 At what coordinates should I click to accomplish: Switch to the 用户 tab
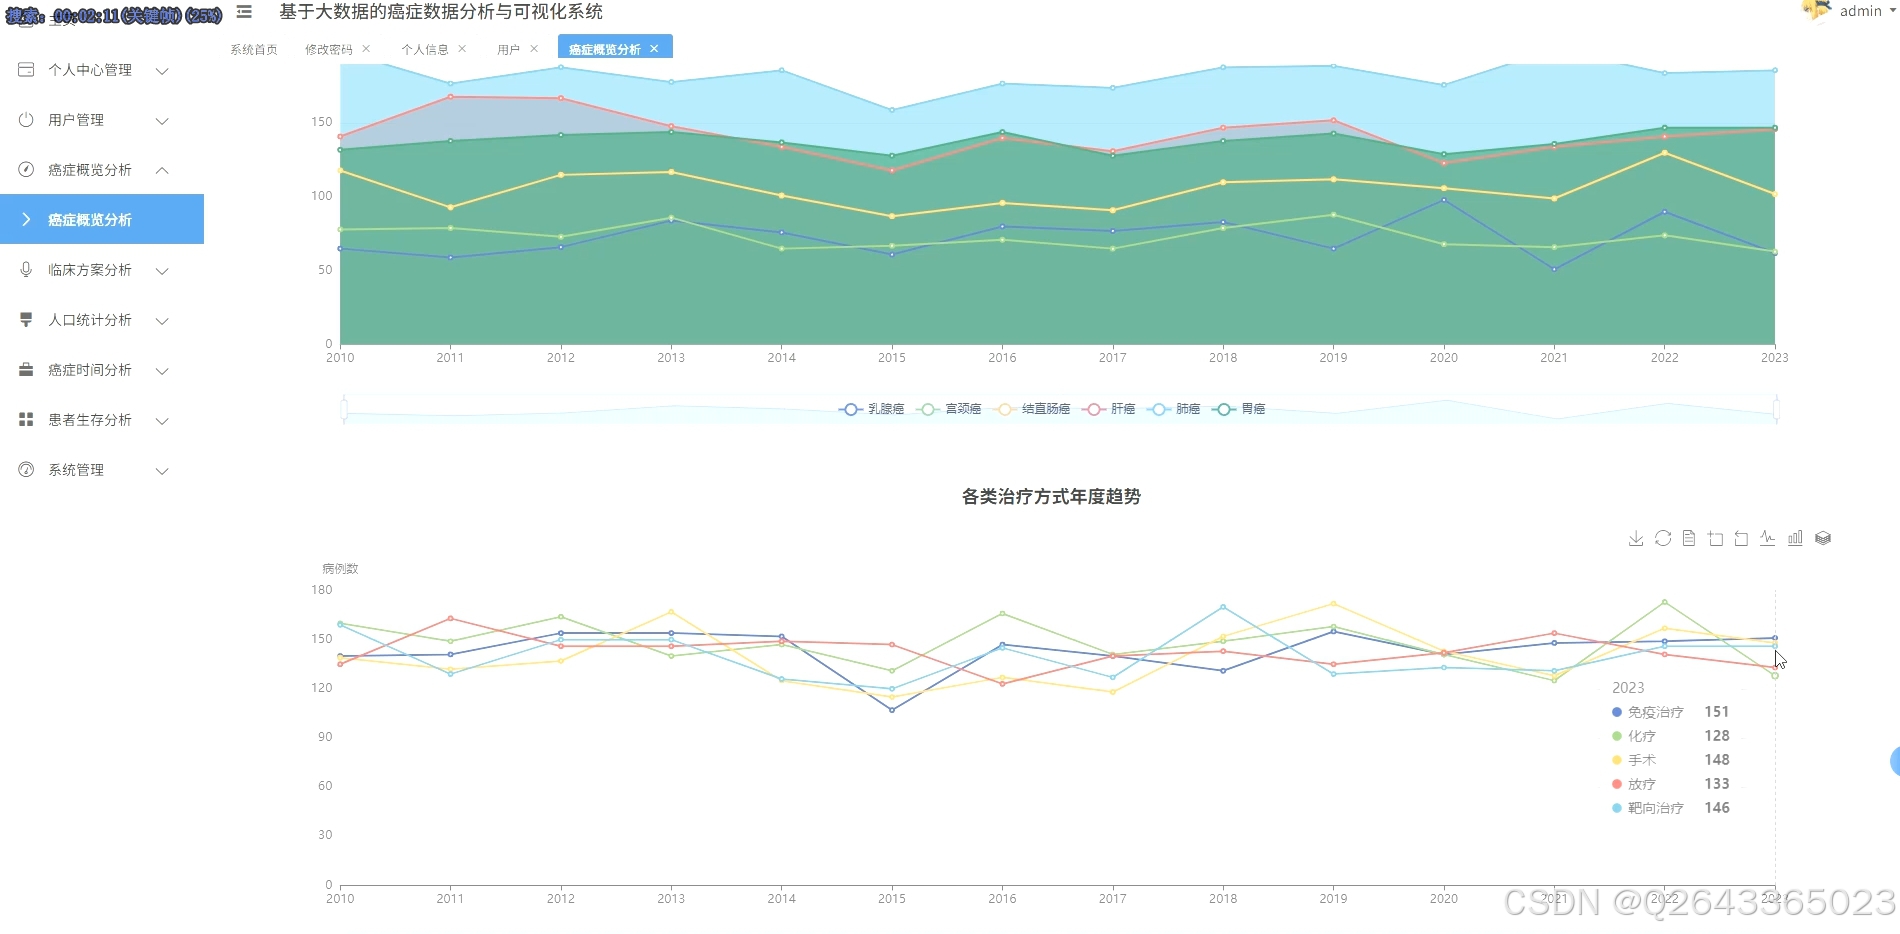(x=509, y=49)
